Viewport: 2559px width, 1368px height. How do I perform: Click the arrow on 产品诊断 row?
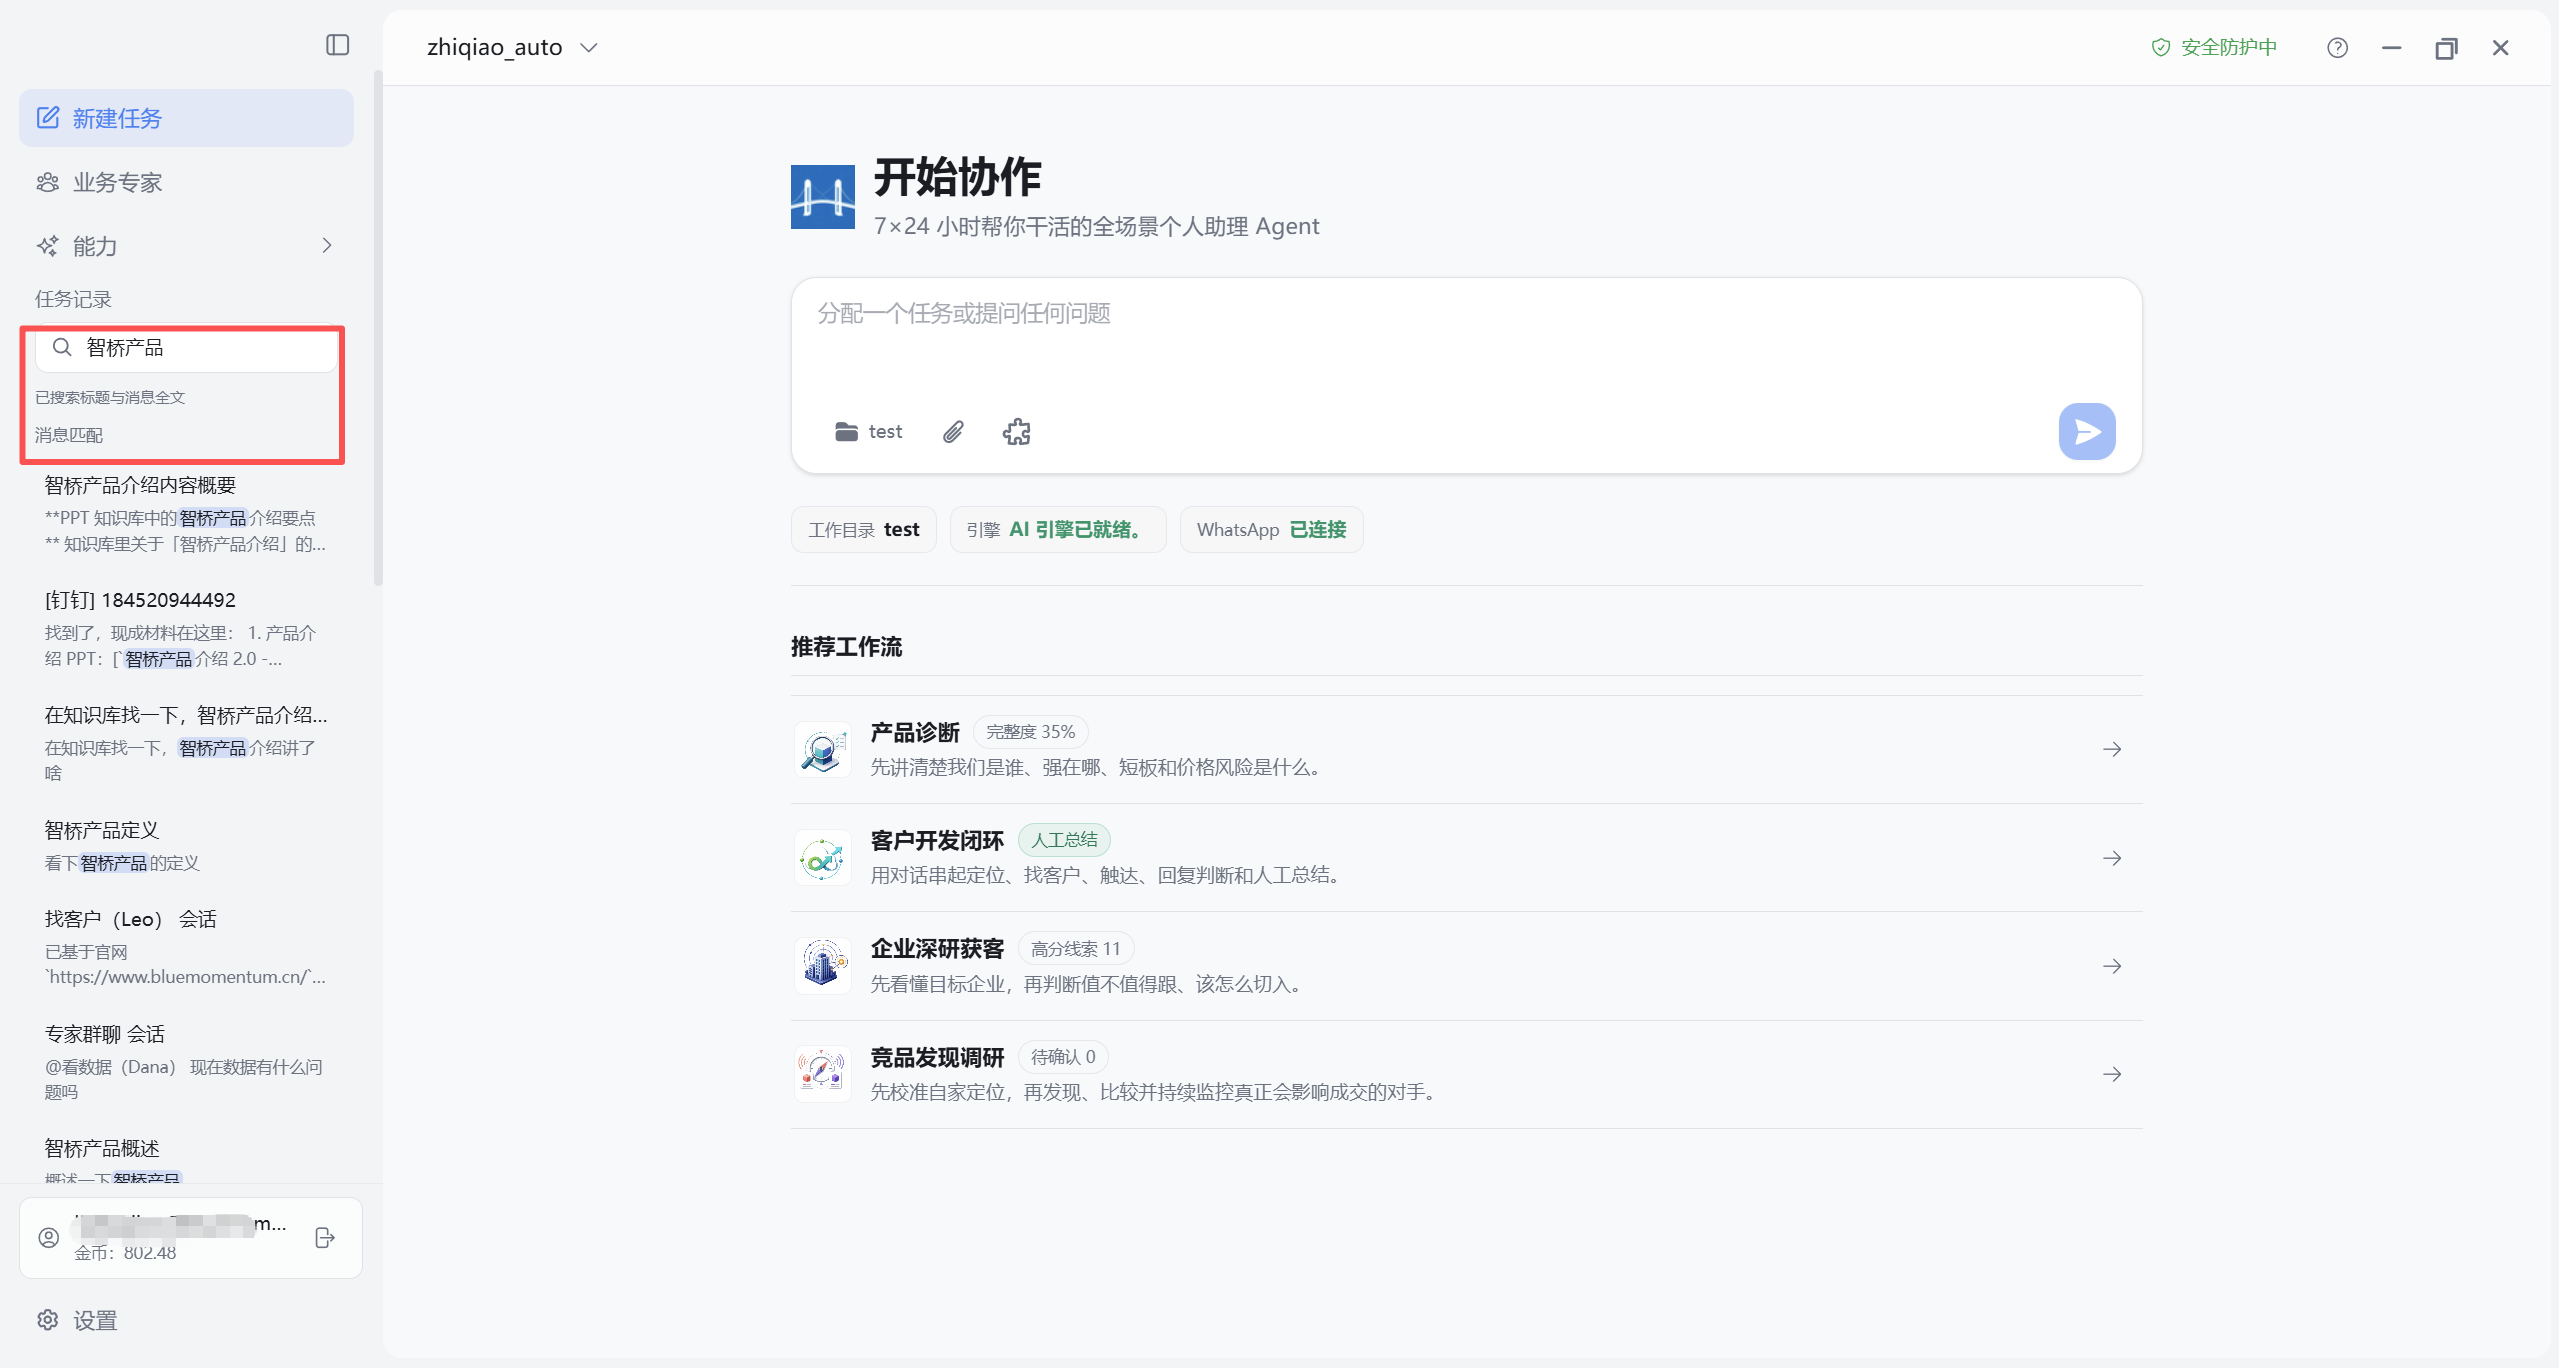2112,749
